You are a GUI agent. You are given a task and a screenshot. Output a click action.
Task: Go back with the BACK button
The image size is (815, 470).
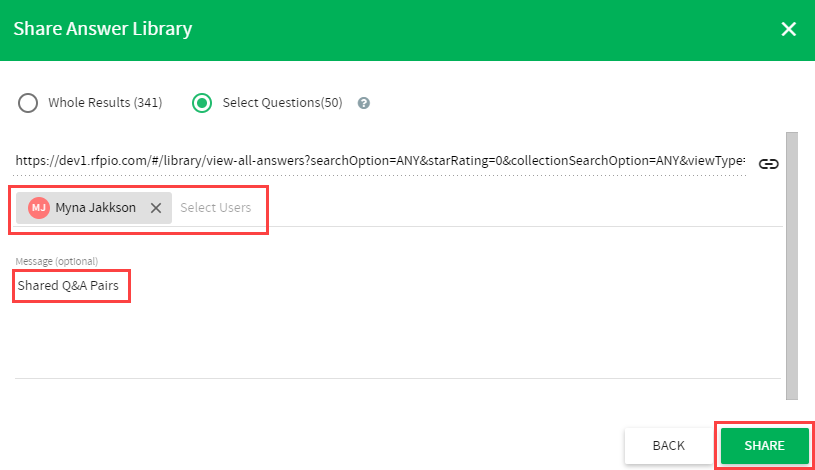[669, 446]
